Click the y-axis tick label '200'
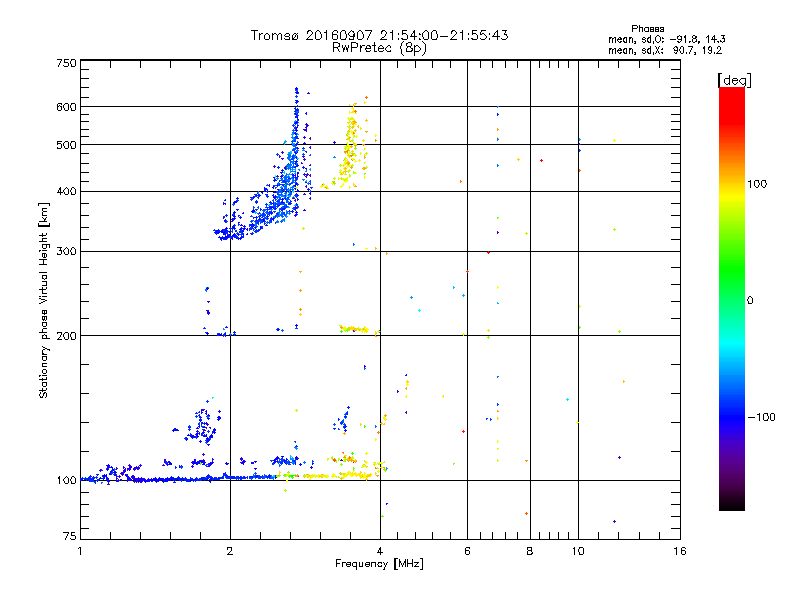 [66, 336]
